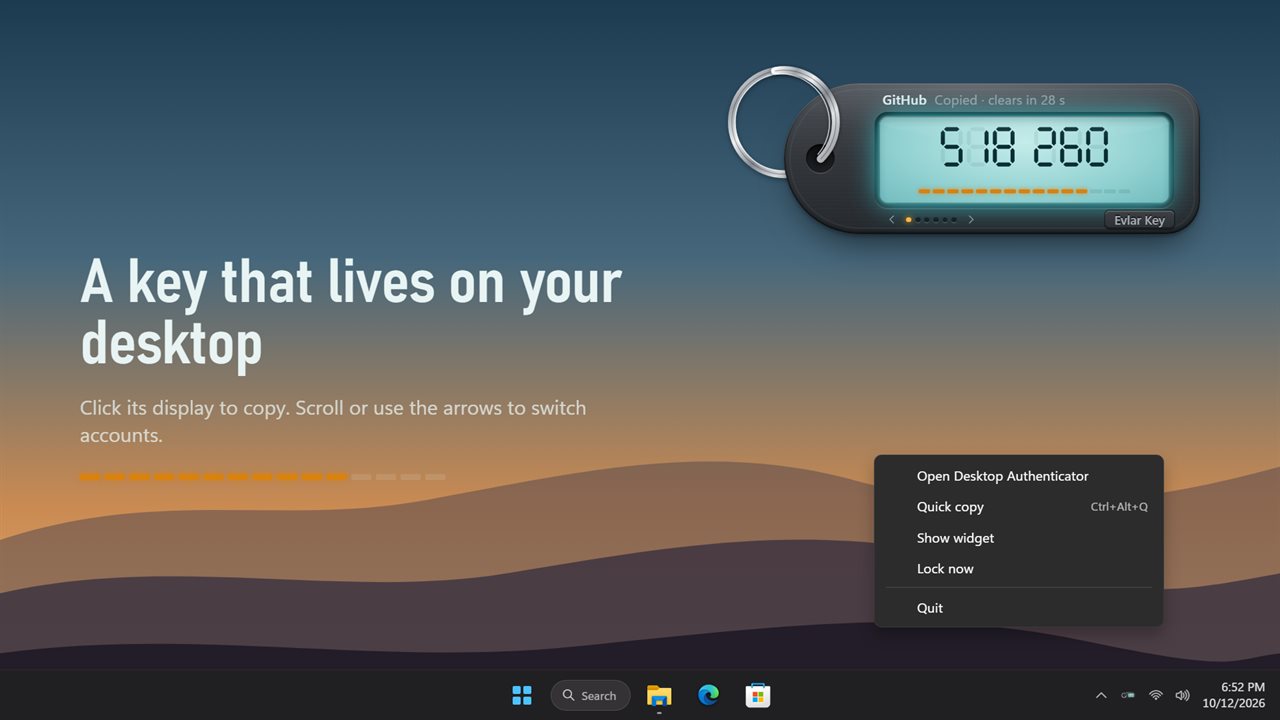Click the Evlar Key button on the fob
1280x720 pixels.
1139,220
